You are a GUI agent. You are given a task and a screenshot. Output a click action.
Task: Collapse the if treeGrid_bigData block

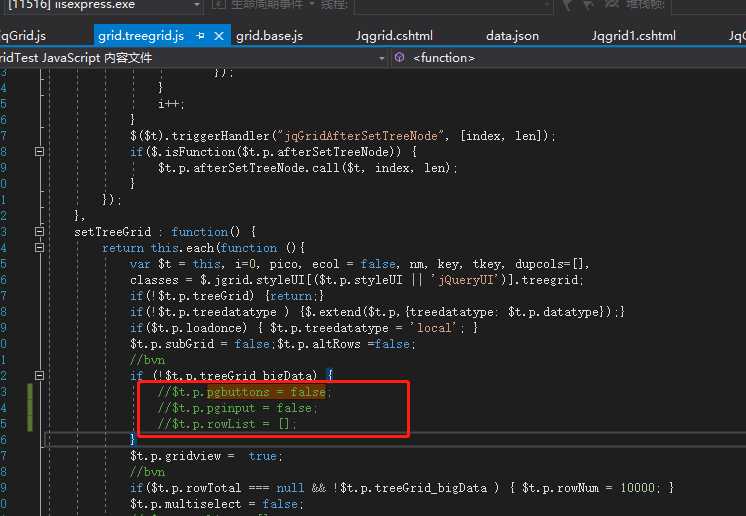pyautogui.click(x=39, y=375)
